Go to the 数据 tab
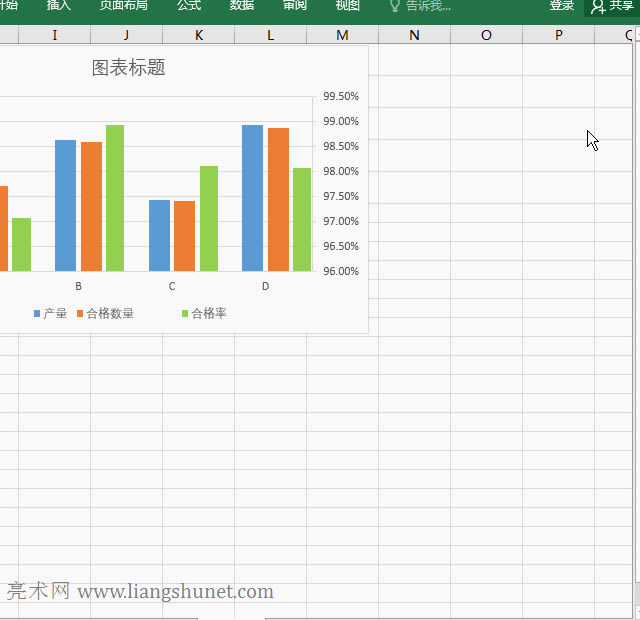 (242, 6)
